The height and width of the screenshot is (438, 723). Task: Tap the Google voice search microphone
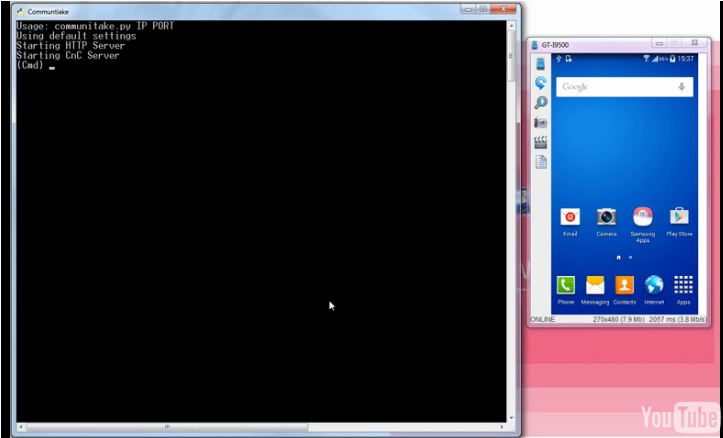[x=681, y=87]
